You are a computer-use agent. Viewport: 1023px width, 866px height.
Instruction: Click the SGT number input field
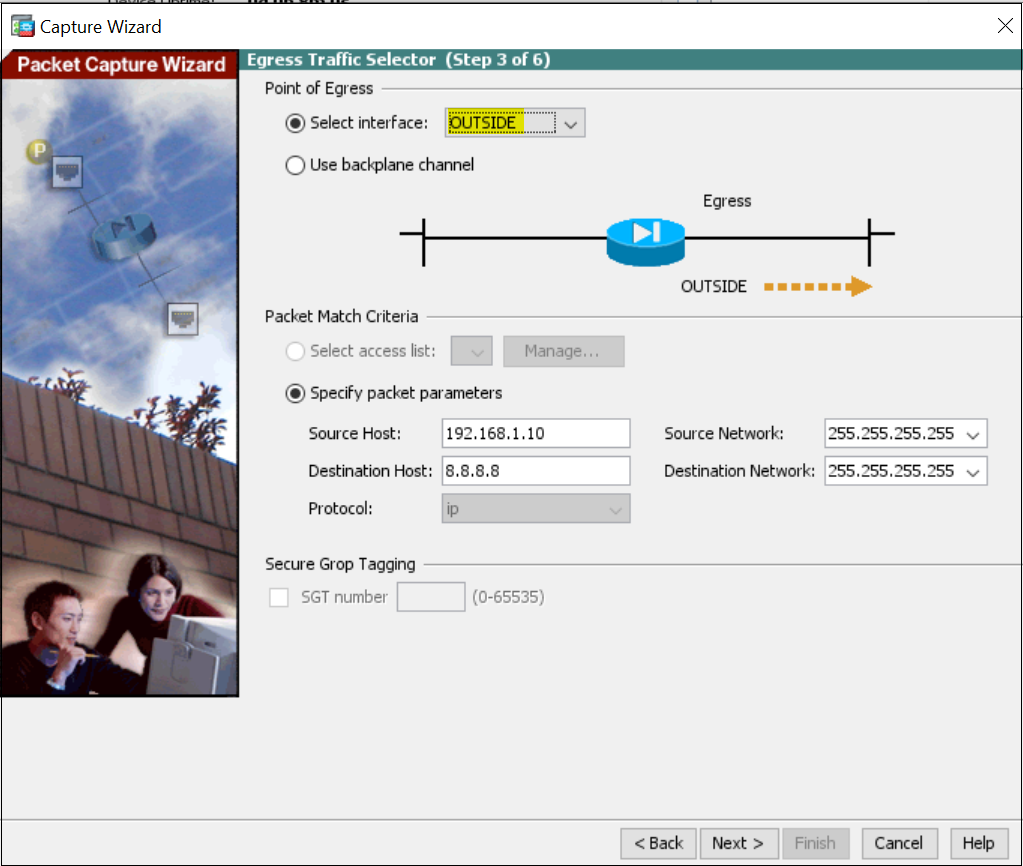[x=431, y=597]
